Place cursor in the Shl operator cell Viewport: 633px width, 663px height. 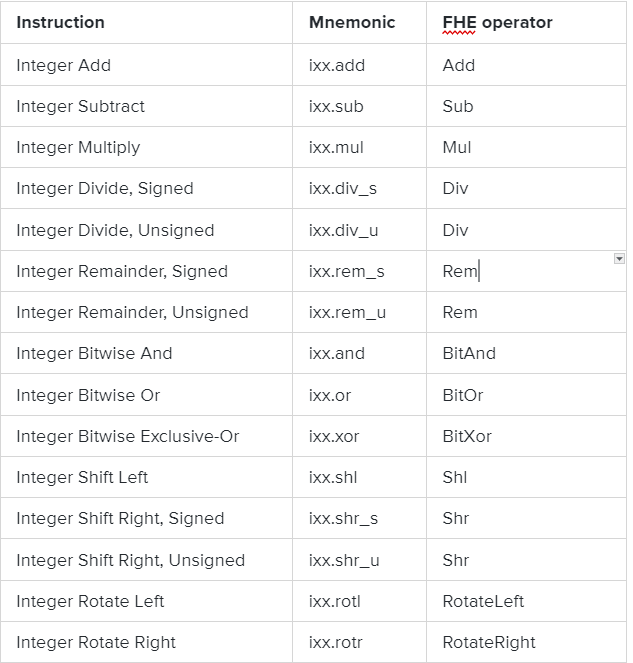point(455,477)
